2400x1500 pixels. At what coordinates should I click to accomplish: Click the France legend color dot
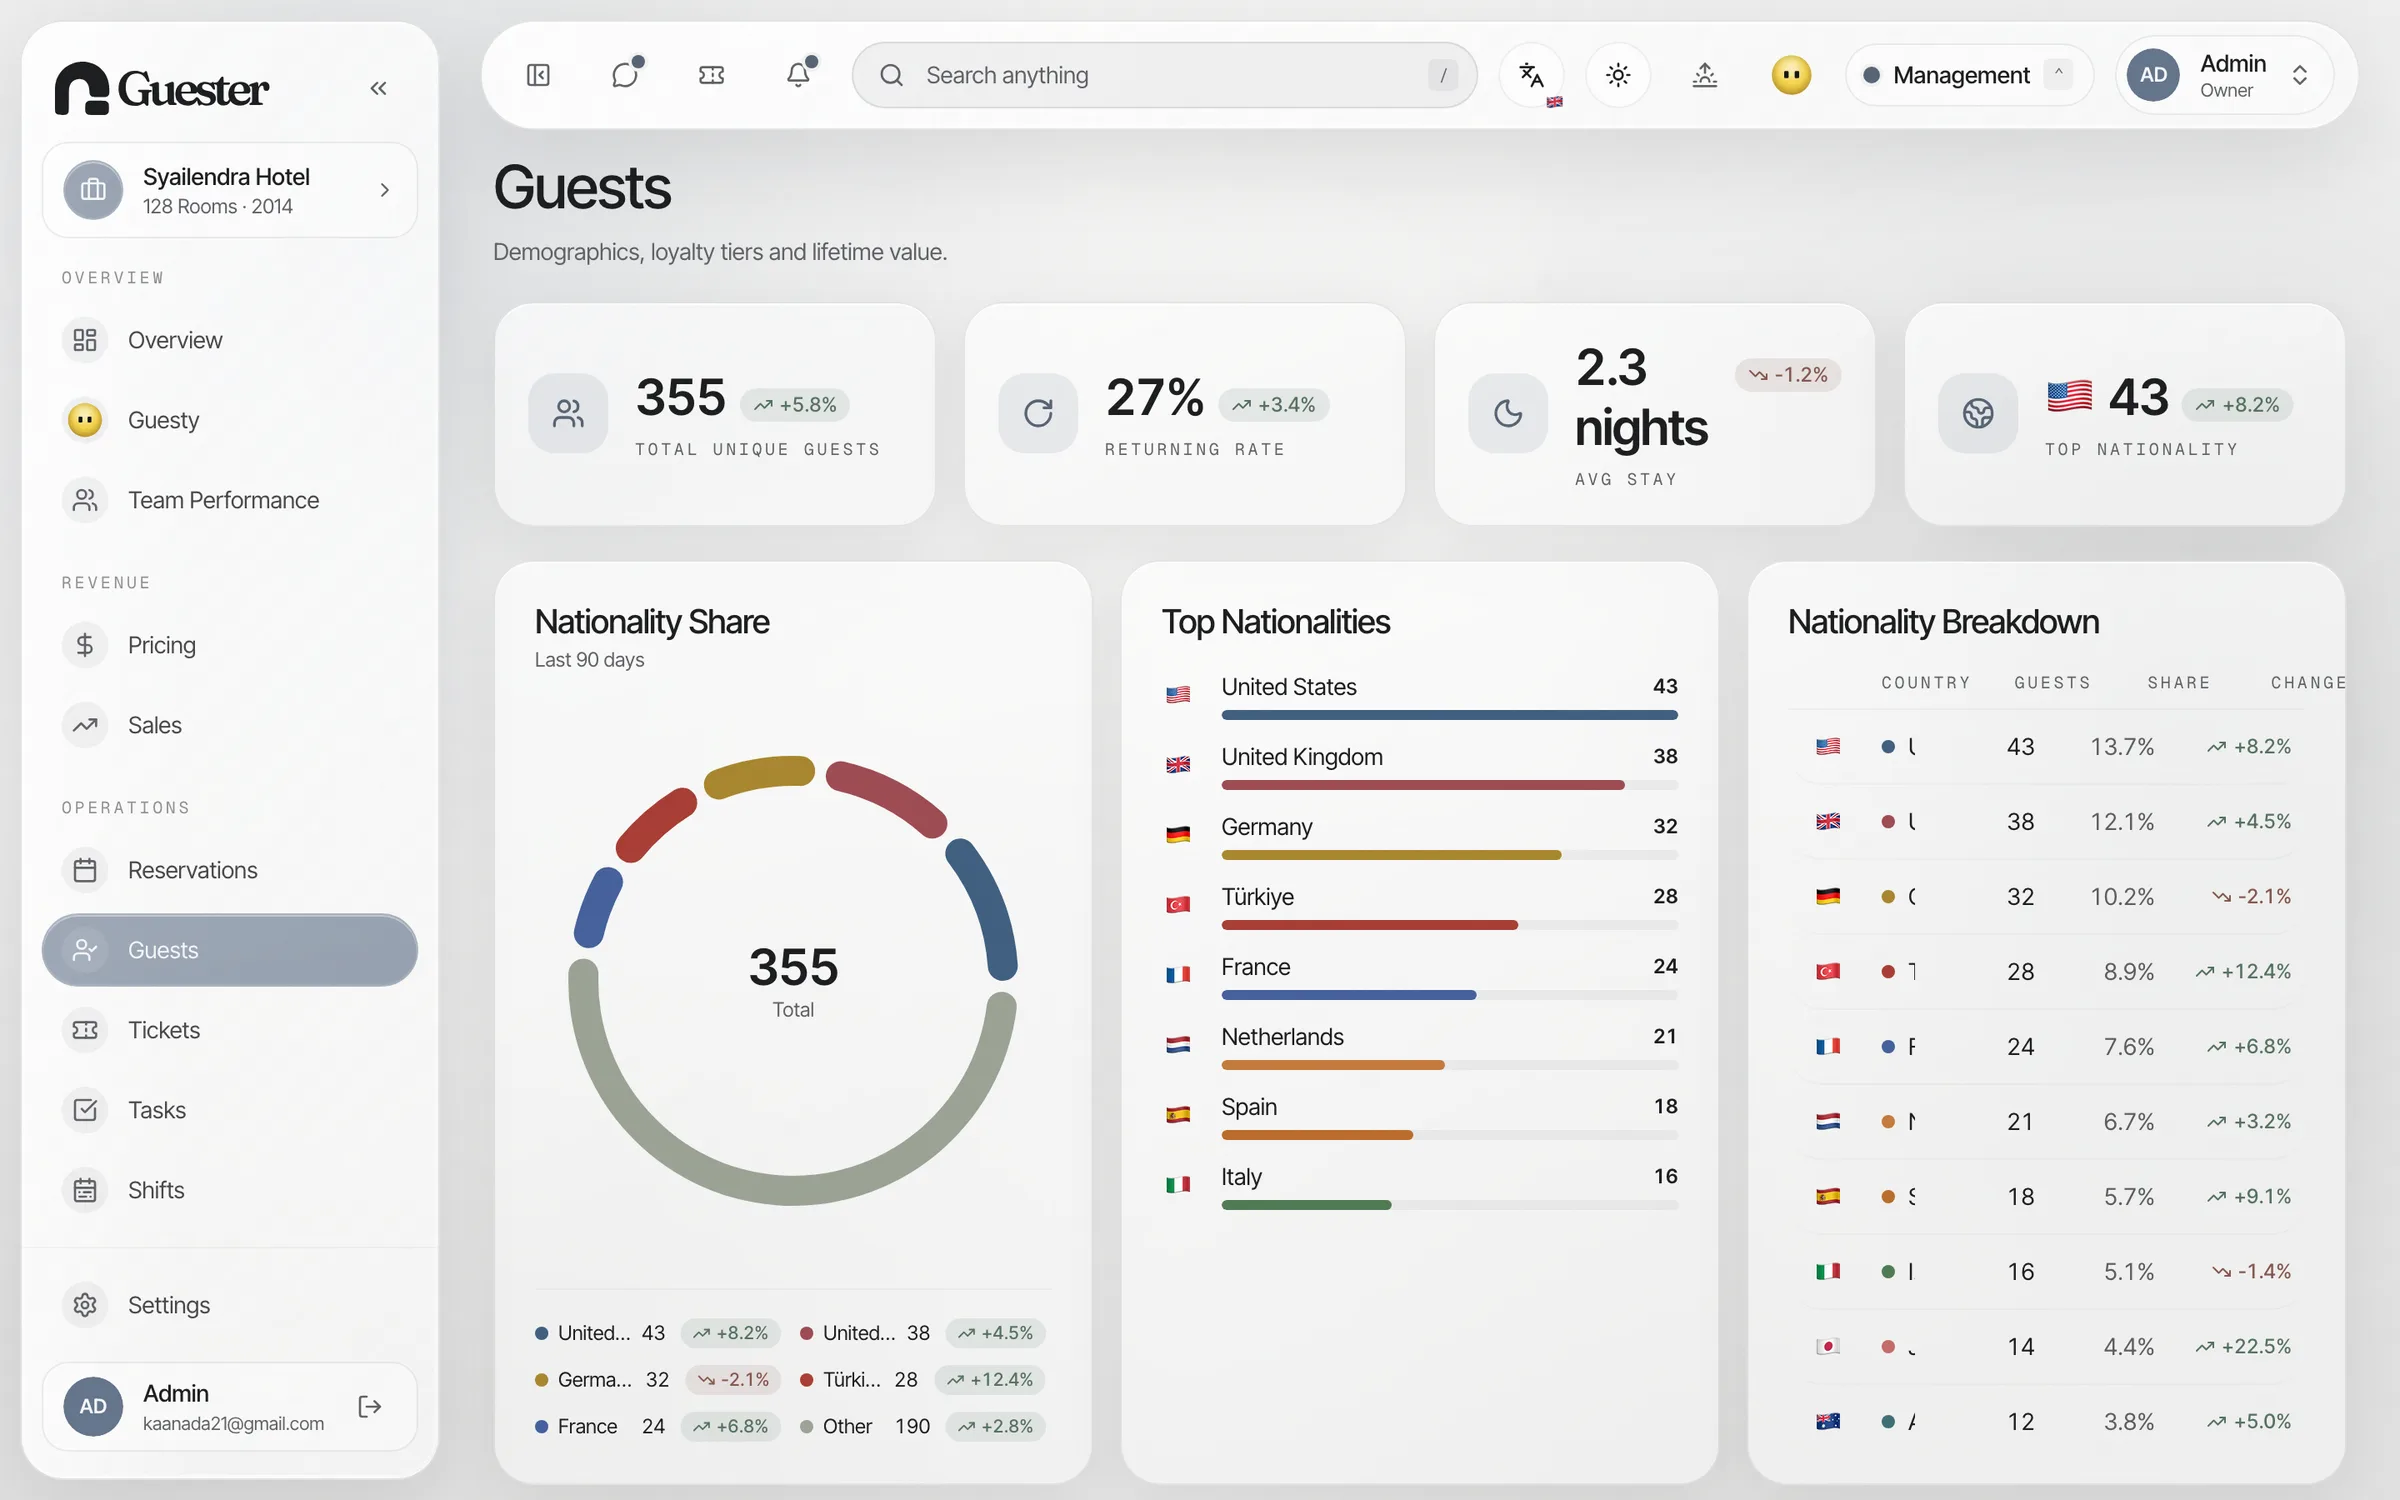541,1427
